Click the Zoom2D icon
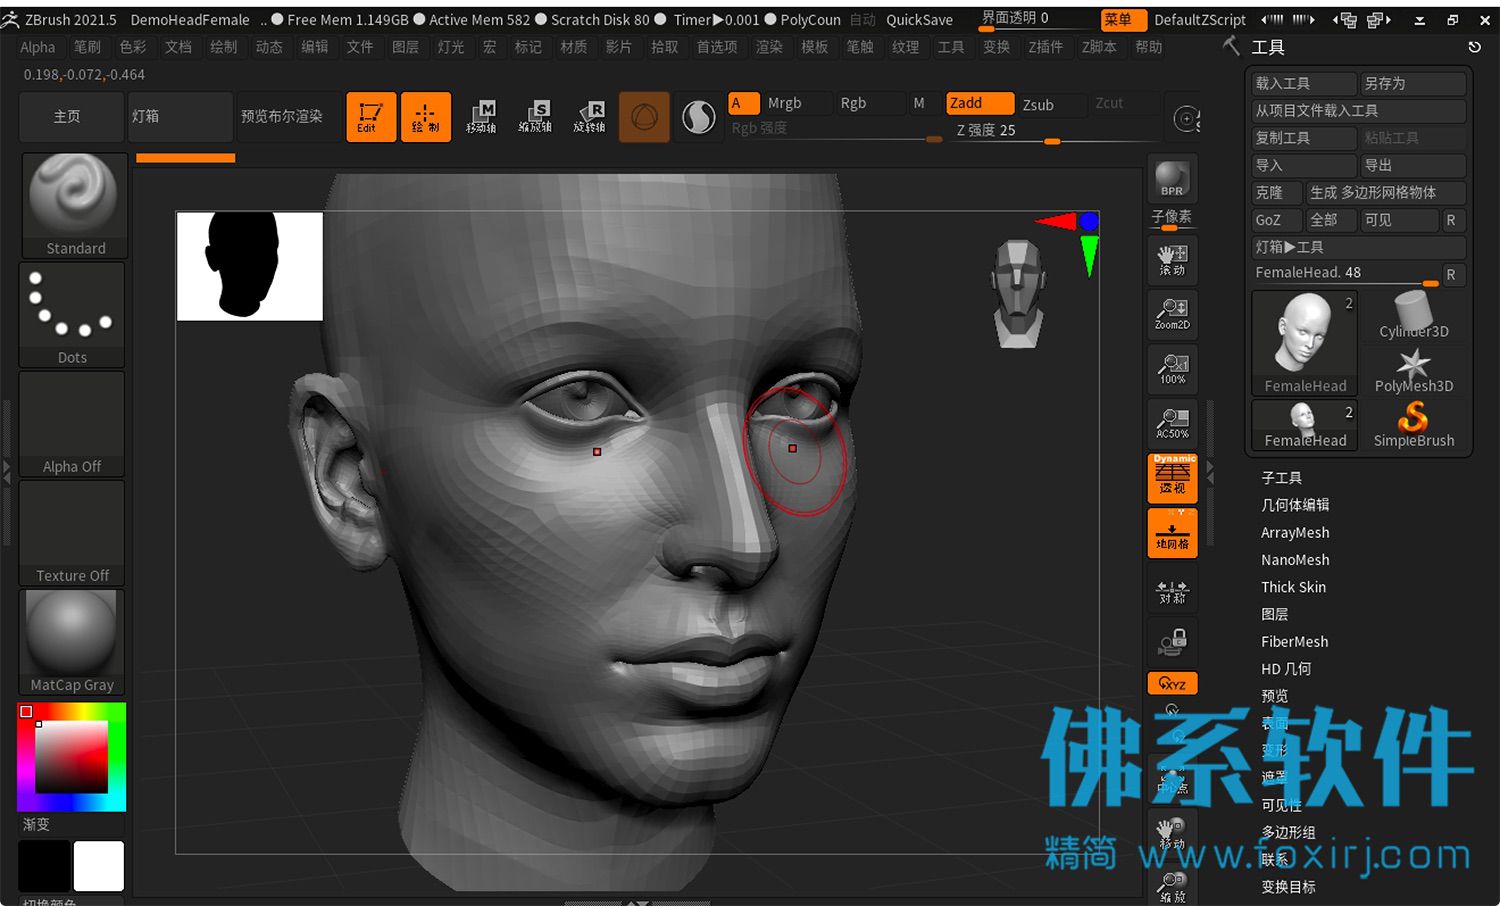Screen dimensions: 1500x906 1172,314
